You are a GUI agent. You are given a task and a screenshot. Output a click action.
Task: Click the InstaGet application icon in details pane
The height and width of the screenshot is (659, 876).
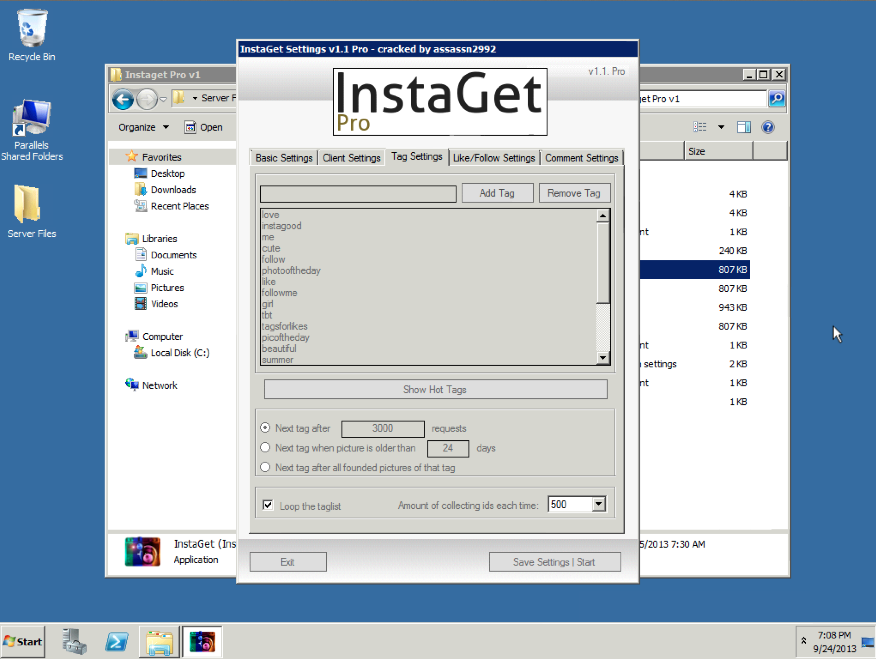[x=142, y=552]
